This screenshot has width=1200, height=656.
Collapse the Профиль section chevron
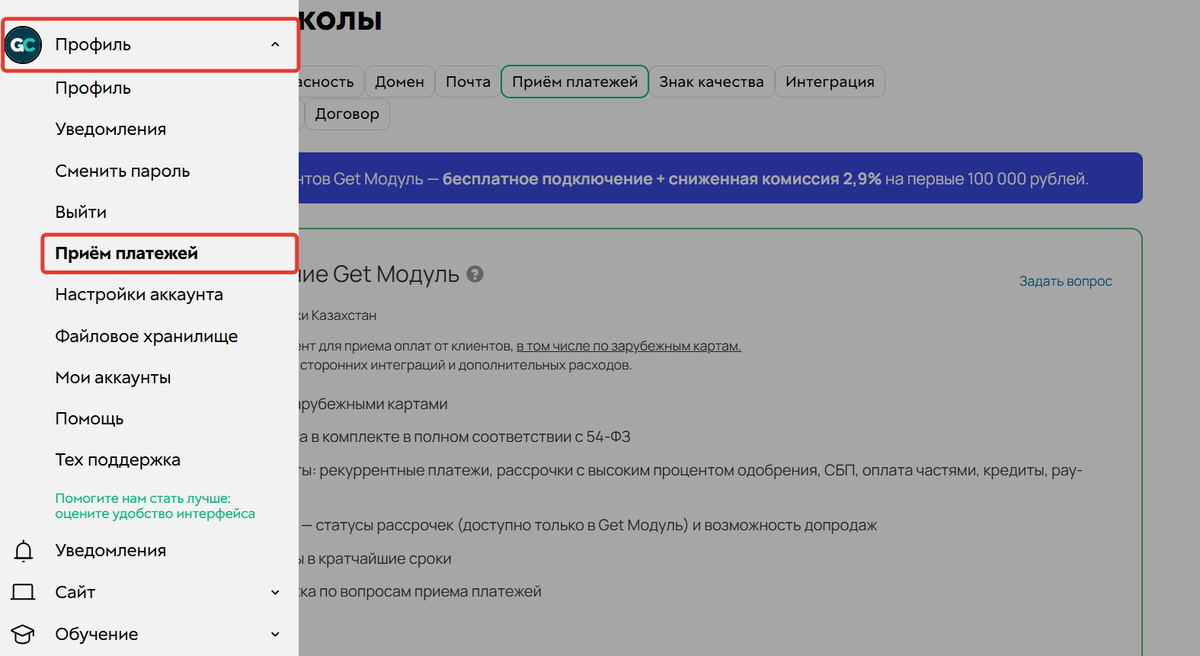[275, 45]
